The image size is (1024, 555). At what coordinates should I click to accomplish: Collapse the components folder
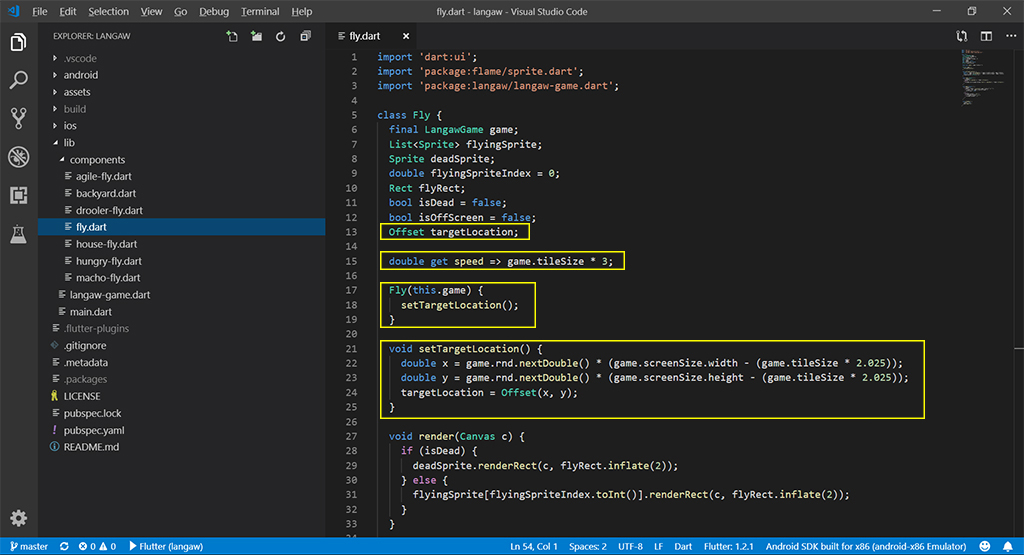click(97, 160)
